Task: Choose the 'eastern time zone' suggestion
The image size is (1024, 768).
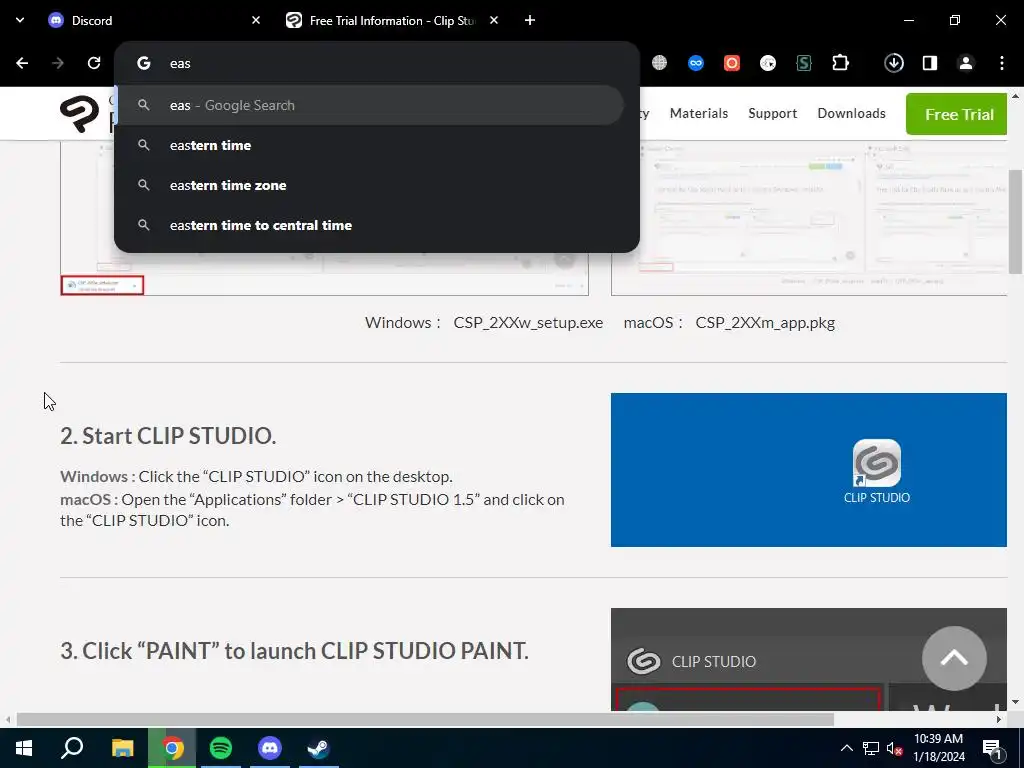Action: pyautogui.click(x=370, y=185)
